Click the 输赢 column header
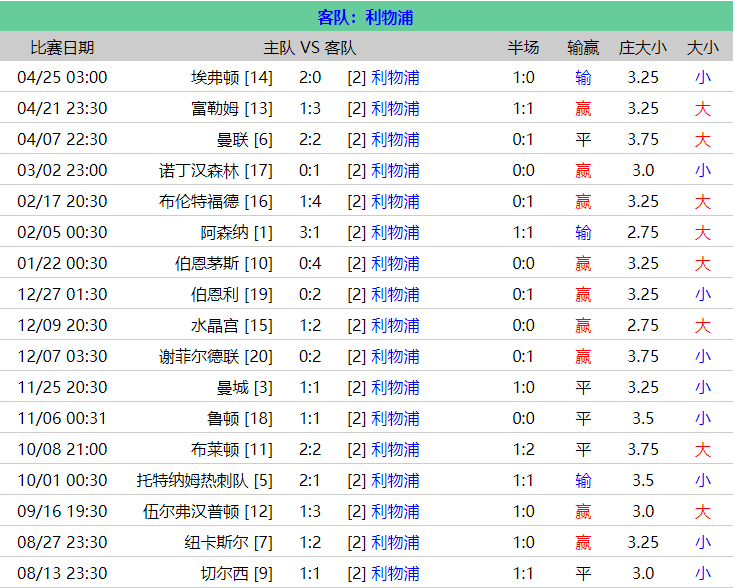The width and height of the screenshot is (735, 588). click(583, 47)
